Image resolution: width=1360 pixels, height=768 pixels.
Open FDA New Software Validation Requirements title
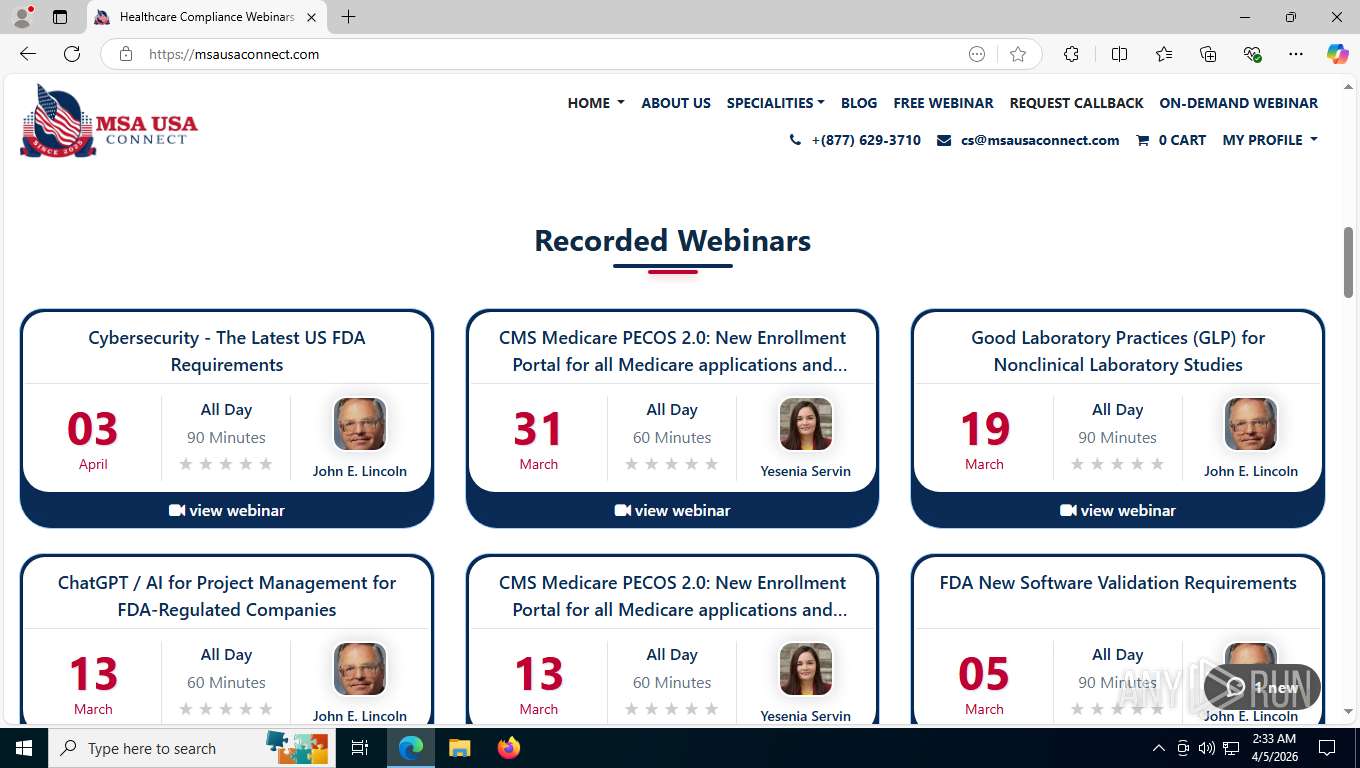(x=1118, y=583)
